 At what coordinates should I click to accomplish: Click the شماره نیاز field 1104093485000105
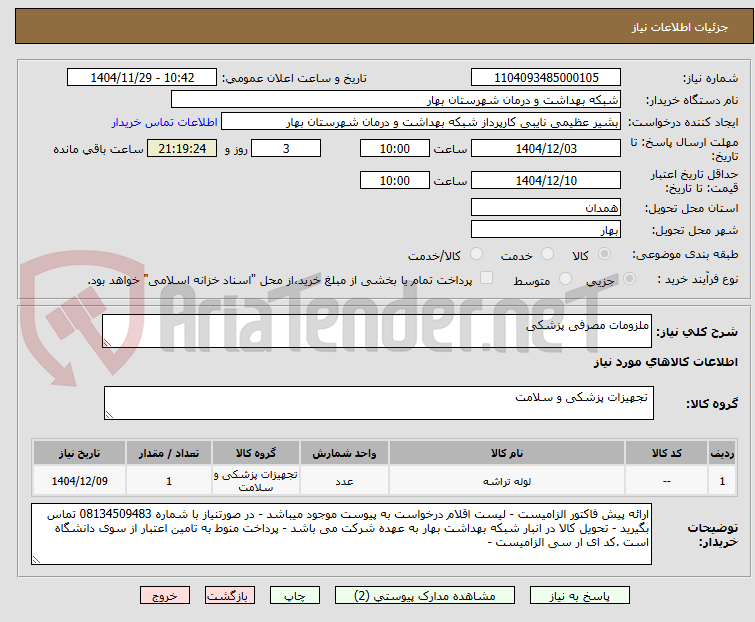[x=546, y=78]
